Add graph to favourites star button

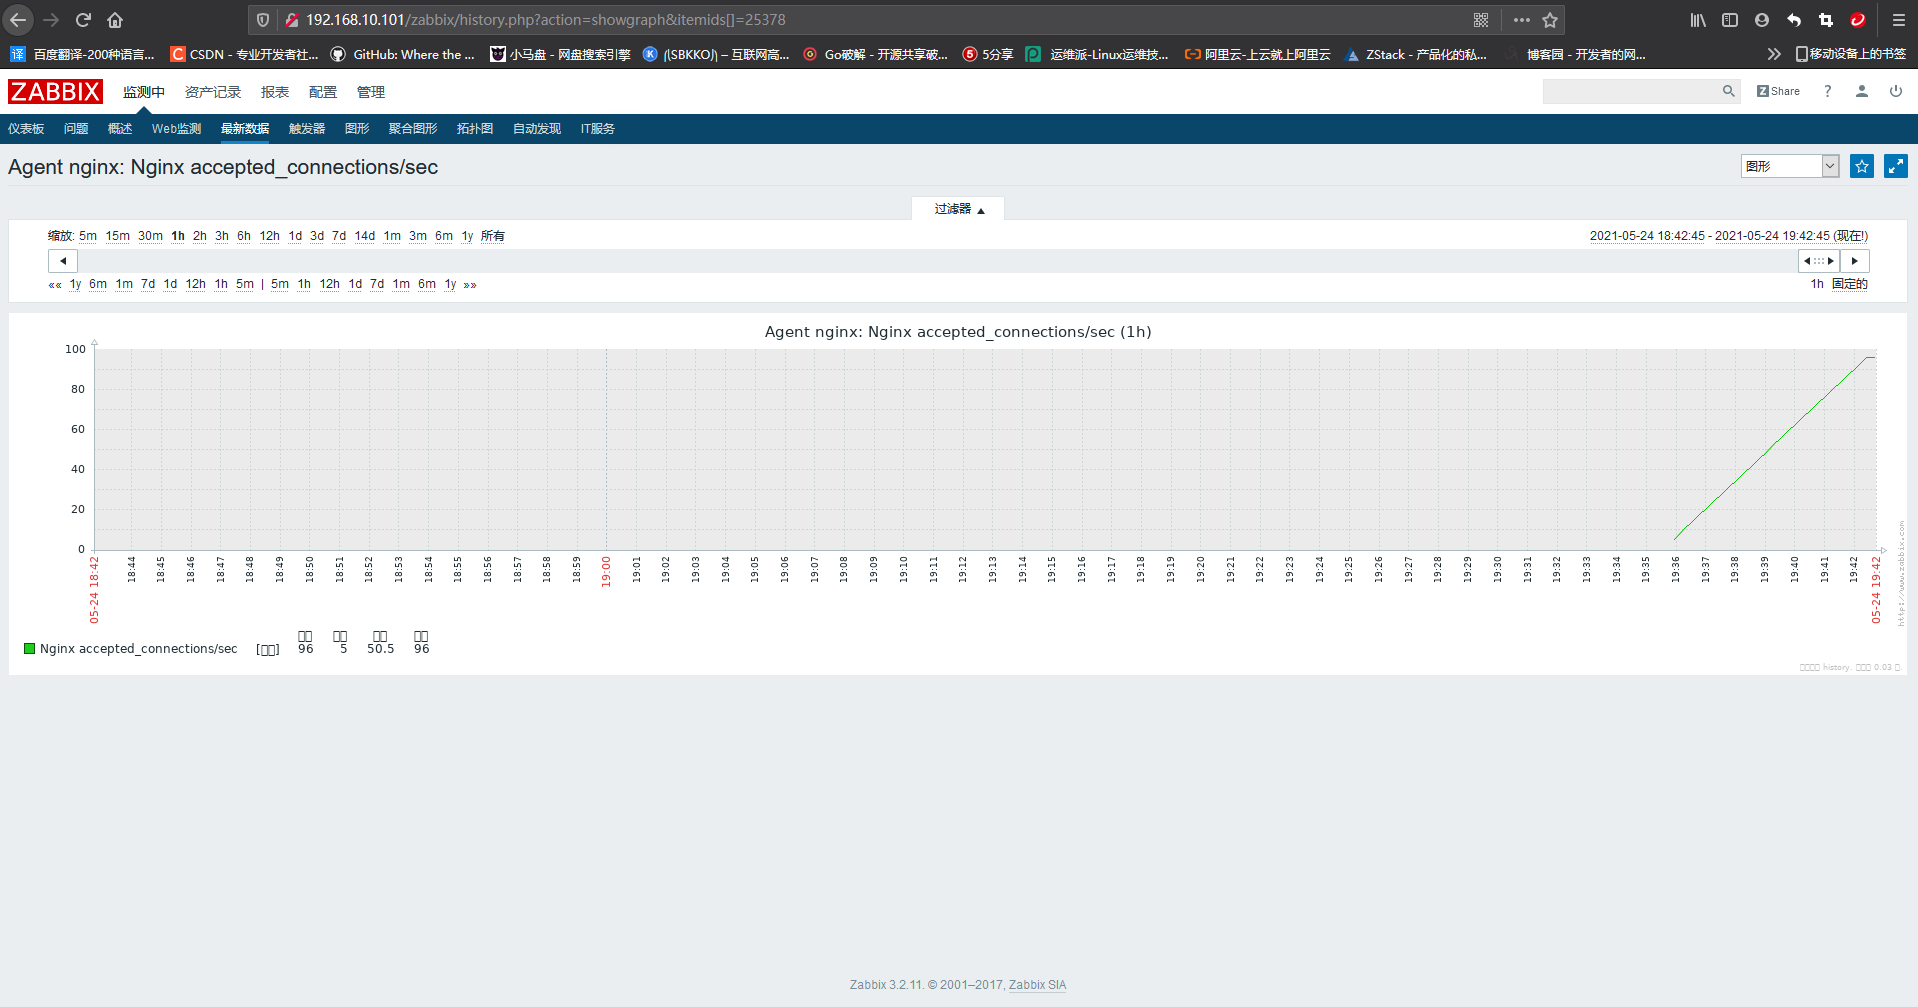(1861, 166)
